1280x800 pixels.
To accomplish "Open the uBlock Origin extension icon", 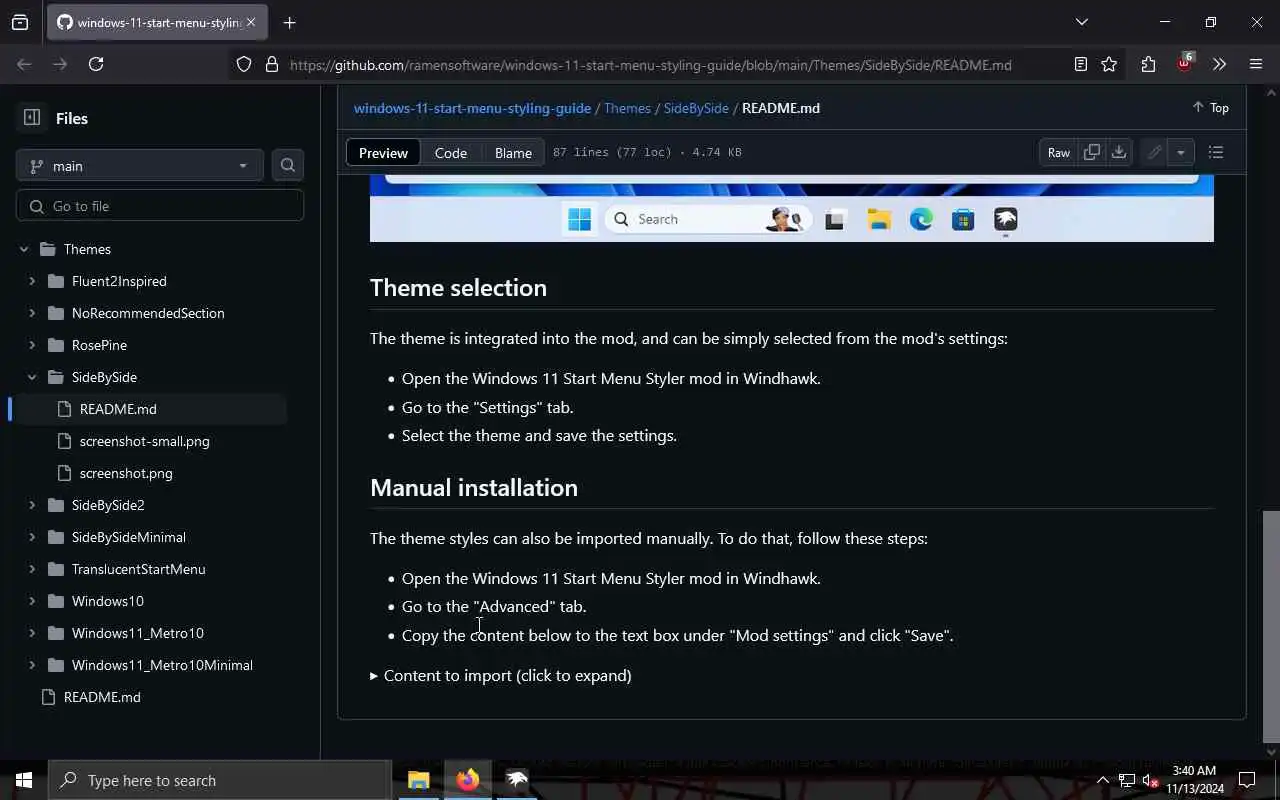I will [x=1185, y=64].
